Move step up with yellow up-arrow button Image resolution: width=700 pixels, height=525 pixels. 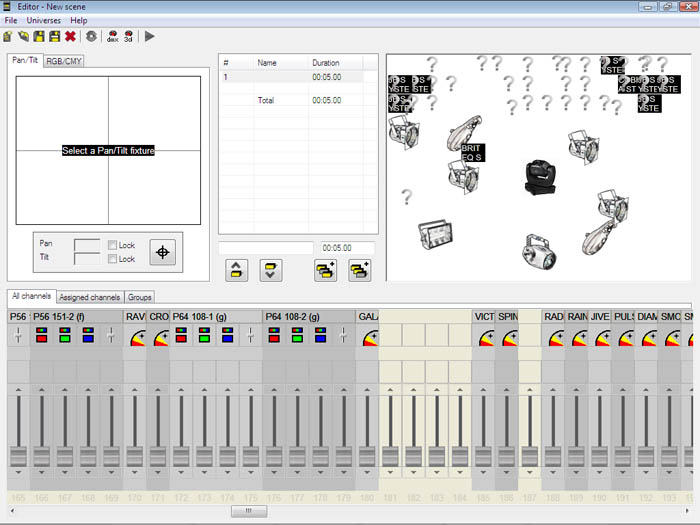[x=237, y=269]
